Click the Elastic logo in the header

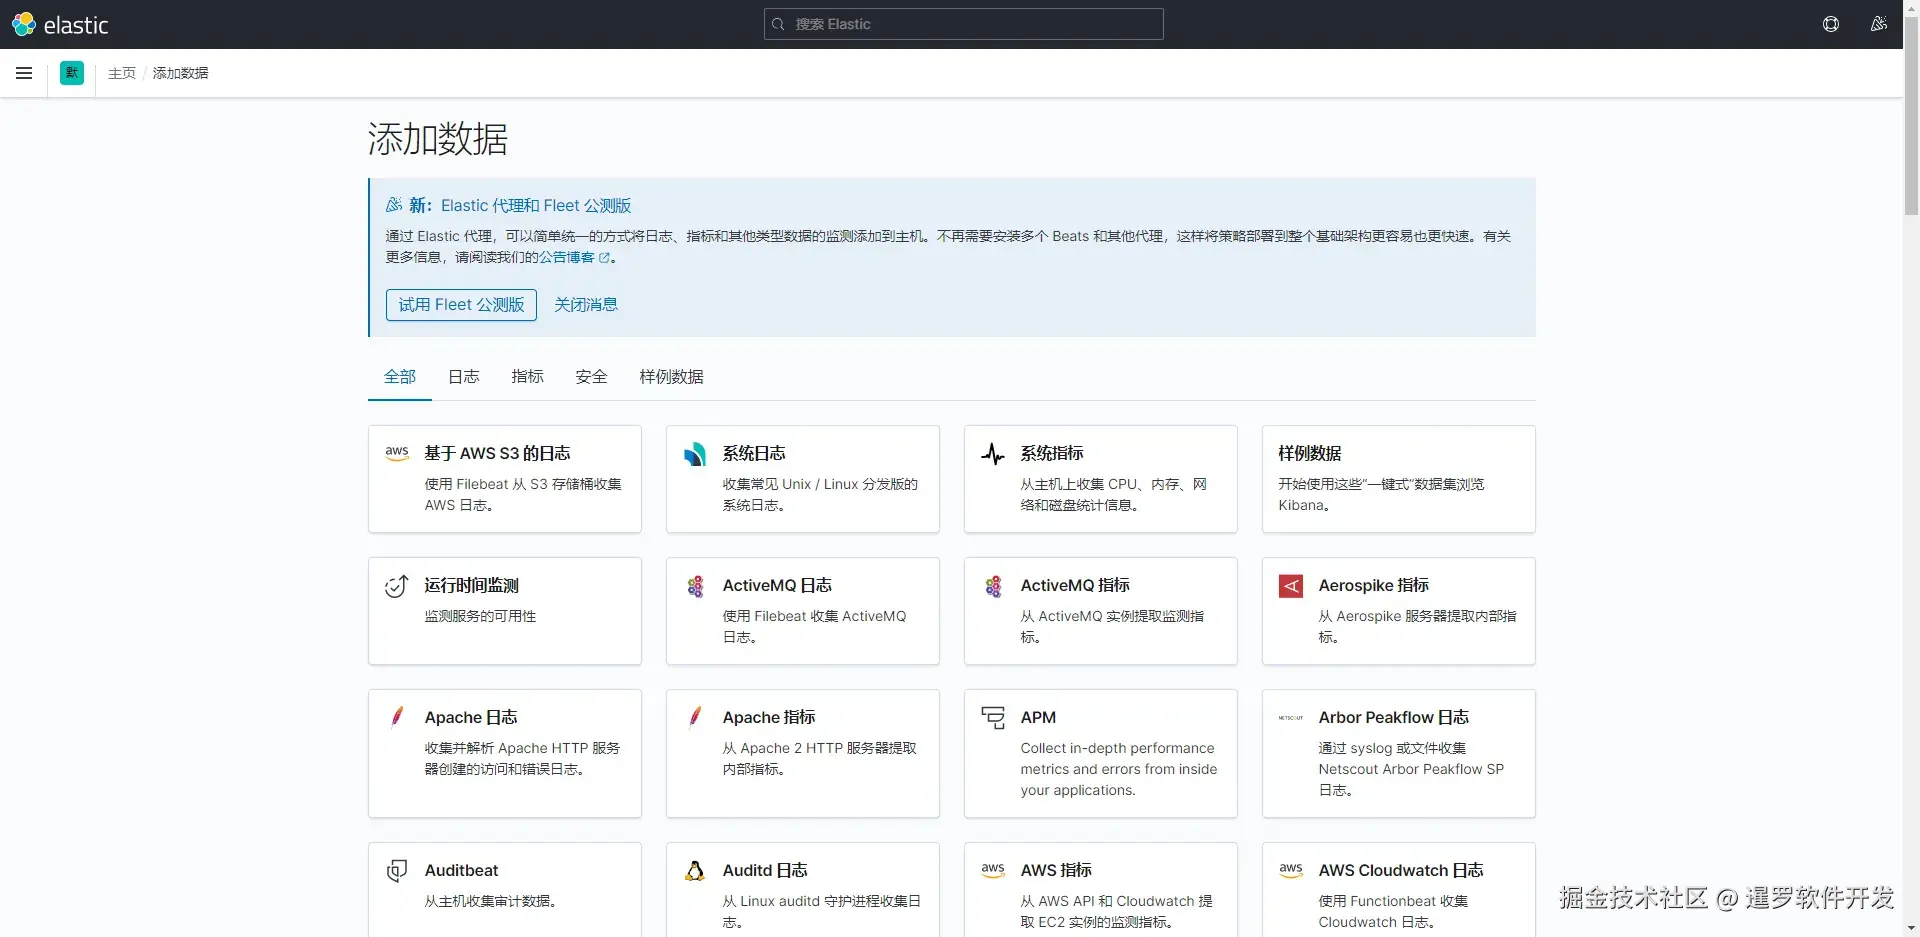click(x=60, y=24)
